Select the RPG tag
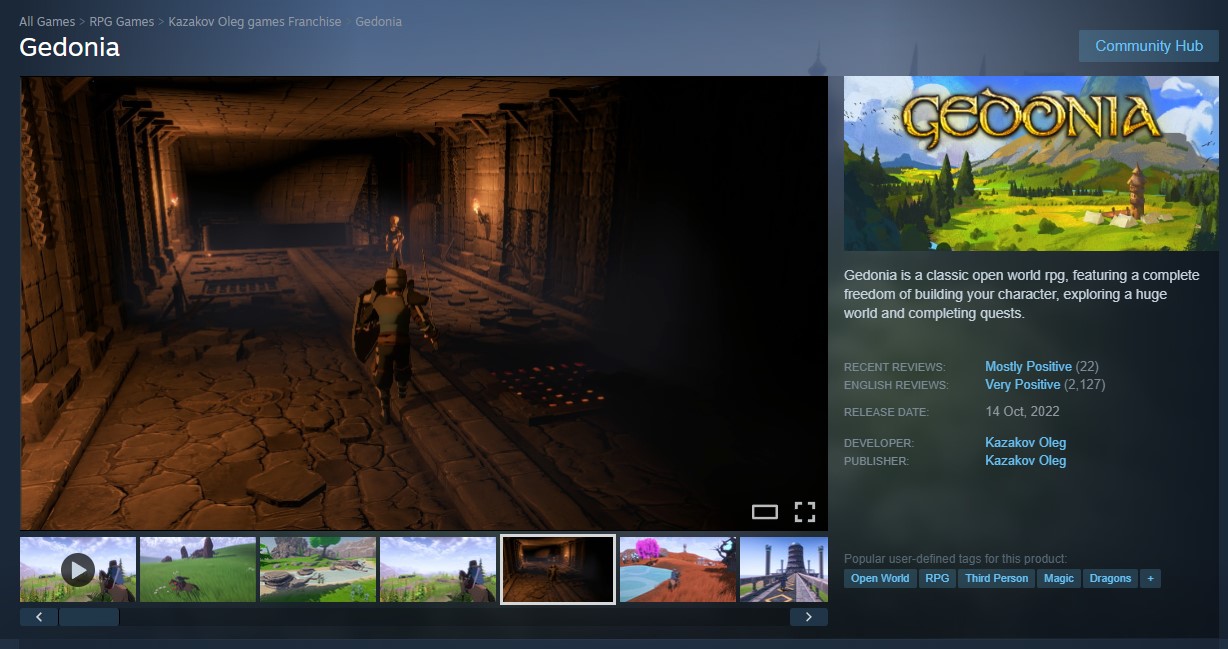Viewport: 1228px width, 649px height. [x=937, y=578]
